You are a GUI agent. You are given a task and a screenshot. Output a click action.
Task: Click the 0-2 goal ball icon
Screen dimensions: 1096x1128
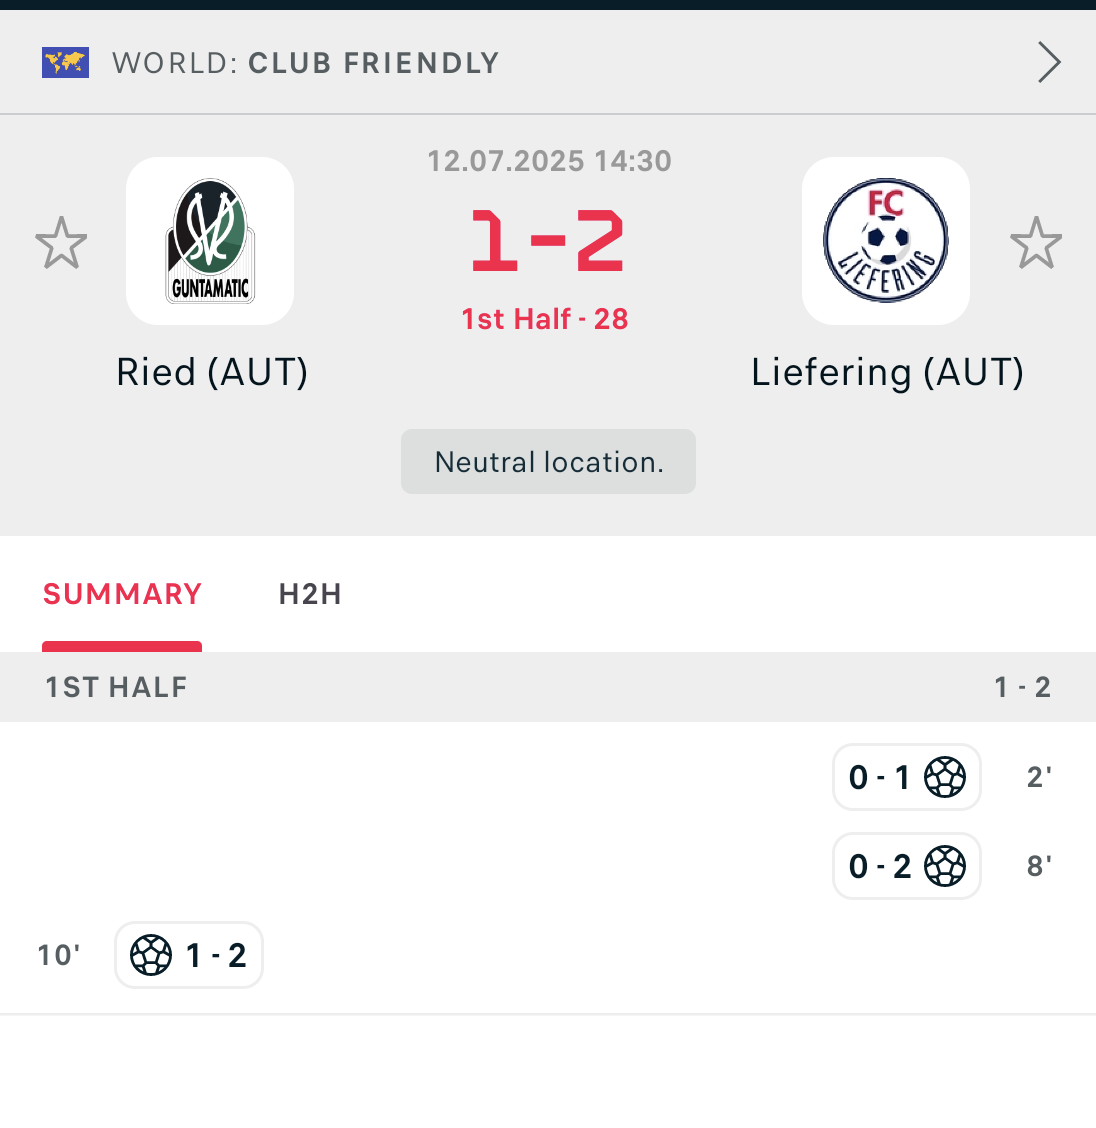click(x=945, y=866)
